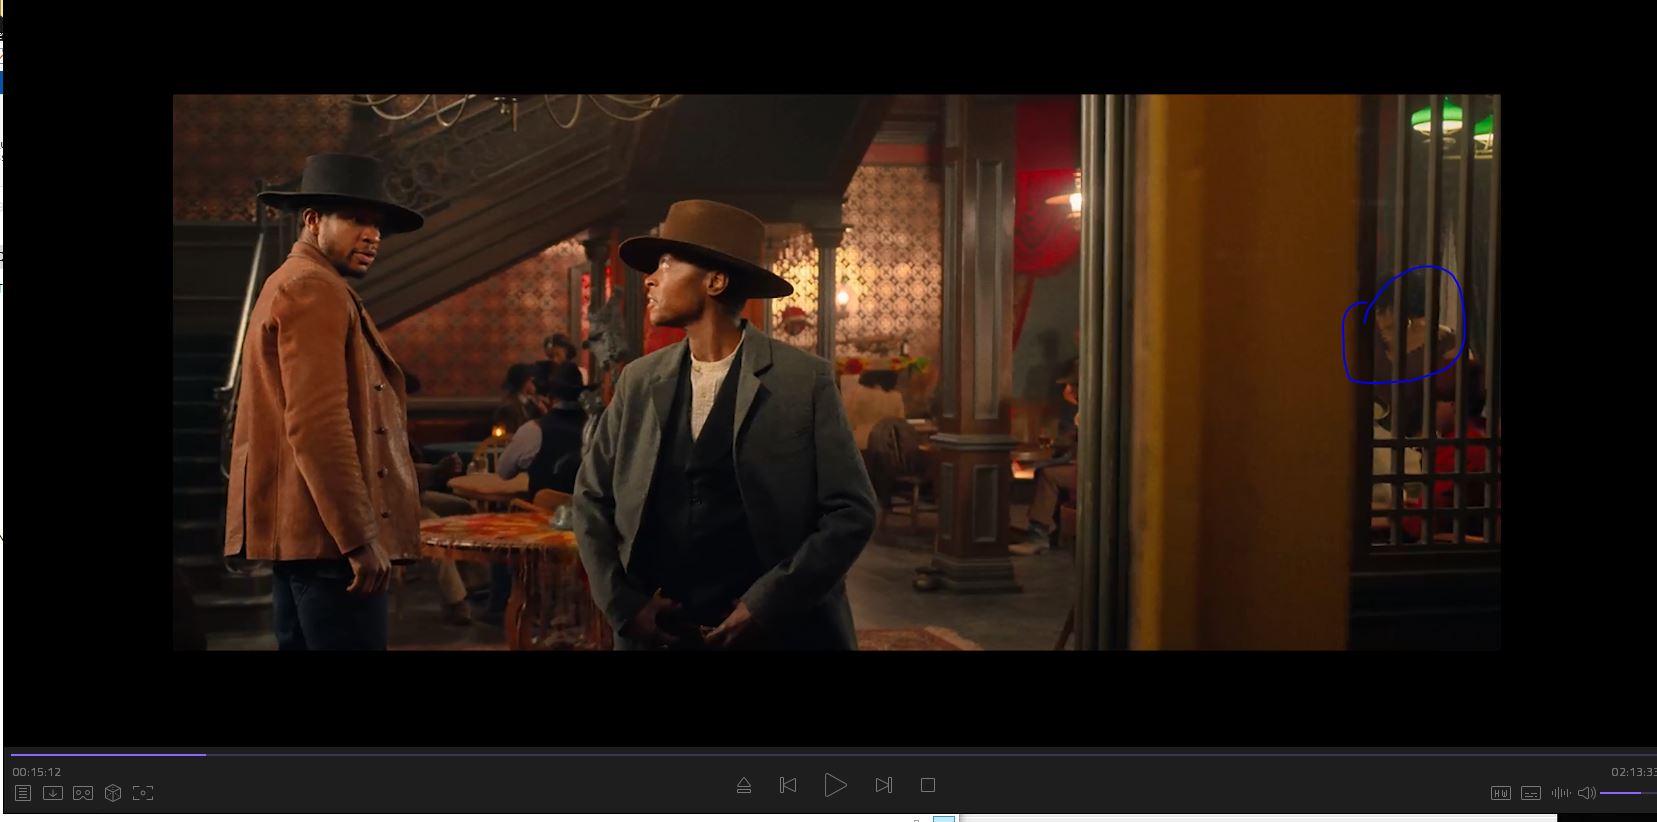This screenshot has height=822, width=1657.
Task: Click the total duration 02:13:33 label
Action: (x=1632, y=772)
